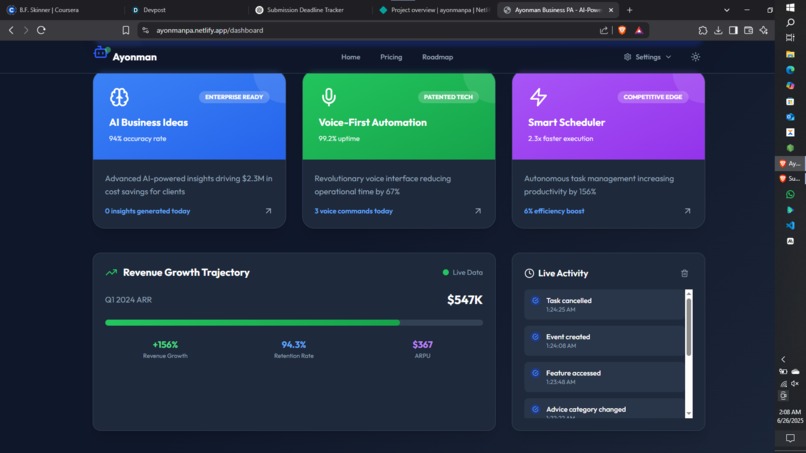Image resolution: width=806 pixels, height=453 pixels.
Task: Click the $367 ARPU figure
Action: point(423,345)
